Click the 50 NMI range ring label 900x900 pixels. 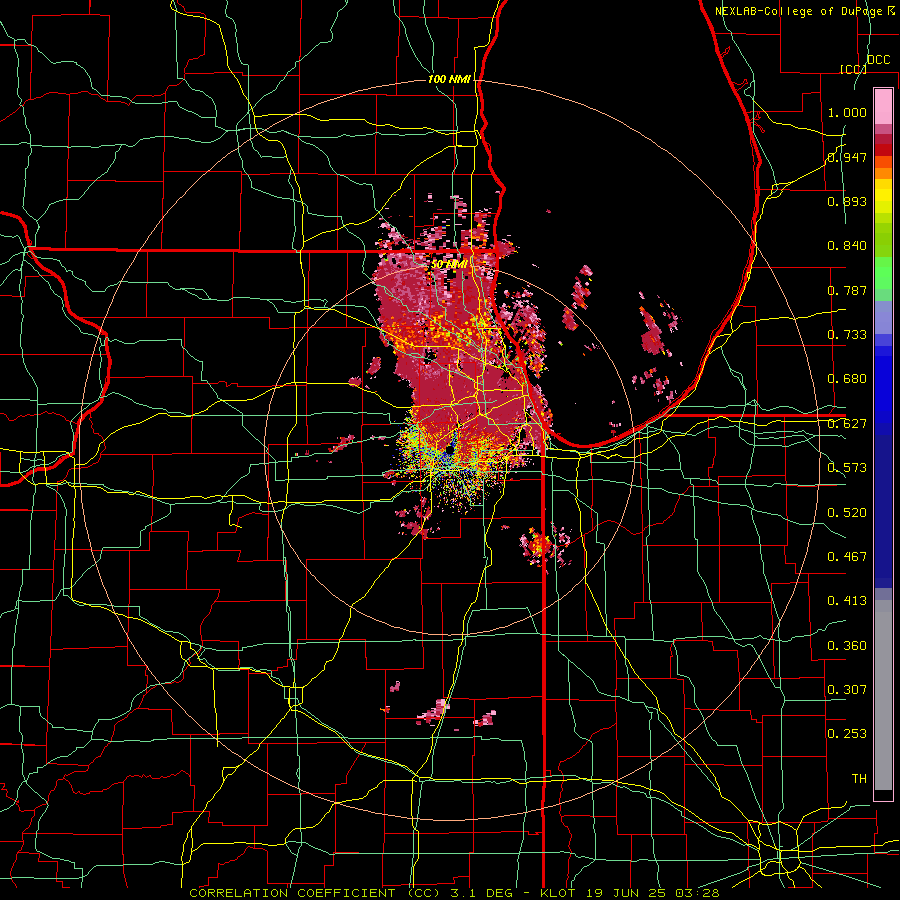tap(449, 265)
